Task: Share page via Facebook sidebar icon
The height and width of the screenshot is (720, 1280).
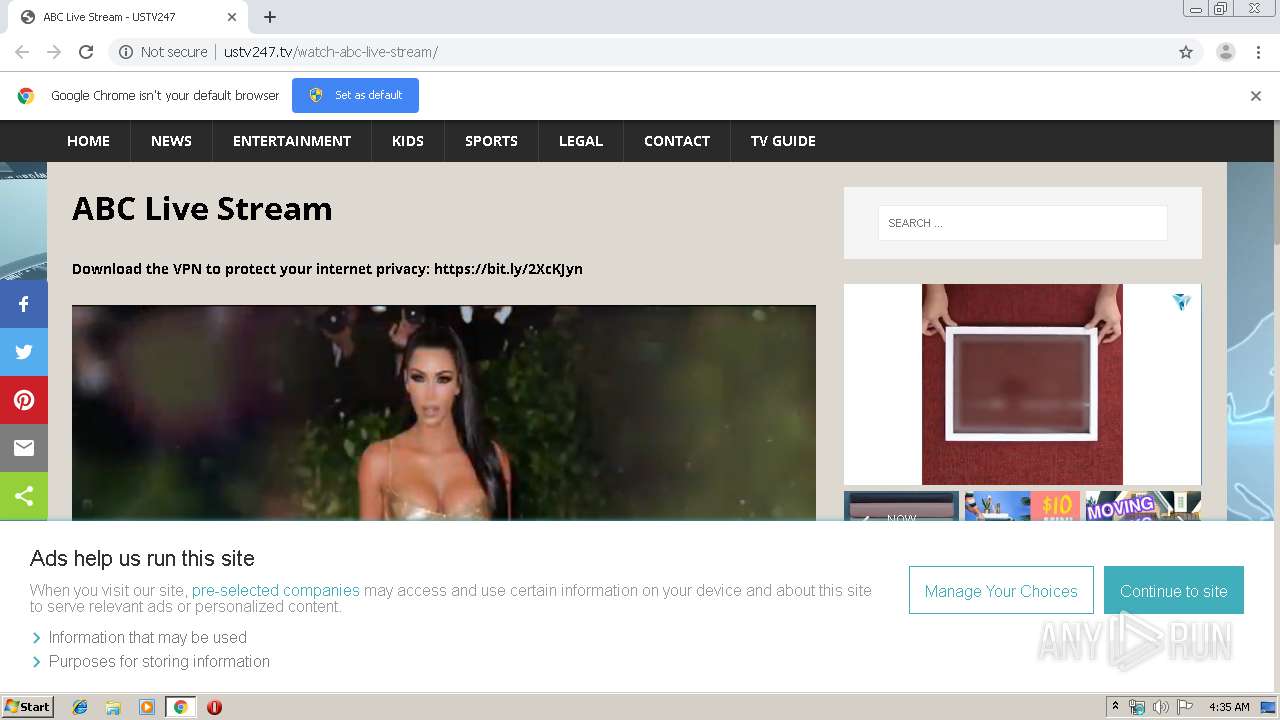Action: pos(24,304)
